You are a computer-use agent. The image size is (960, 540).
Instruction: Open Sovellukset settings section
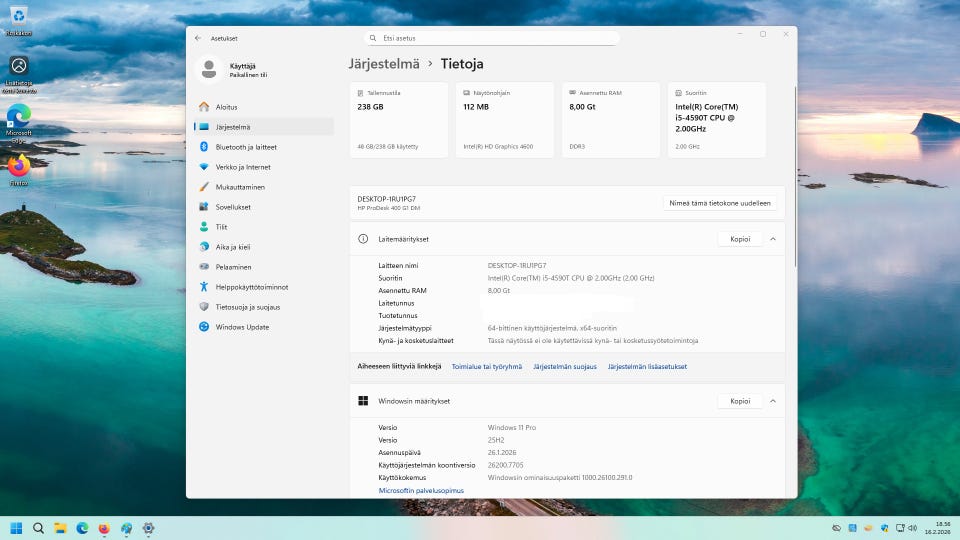233,207
